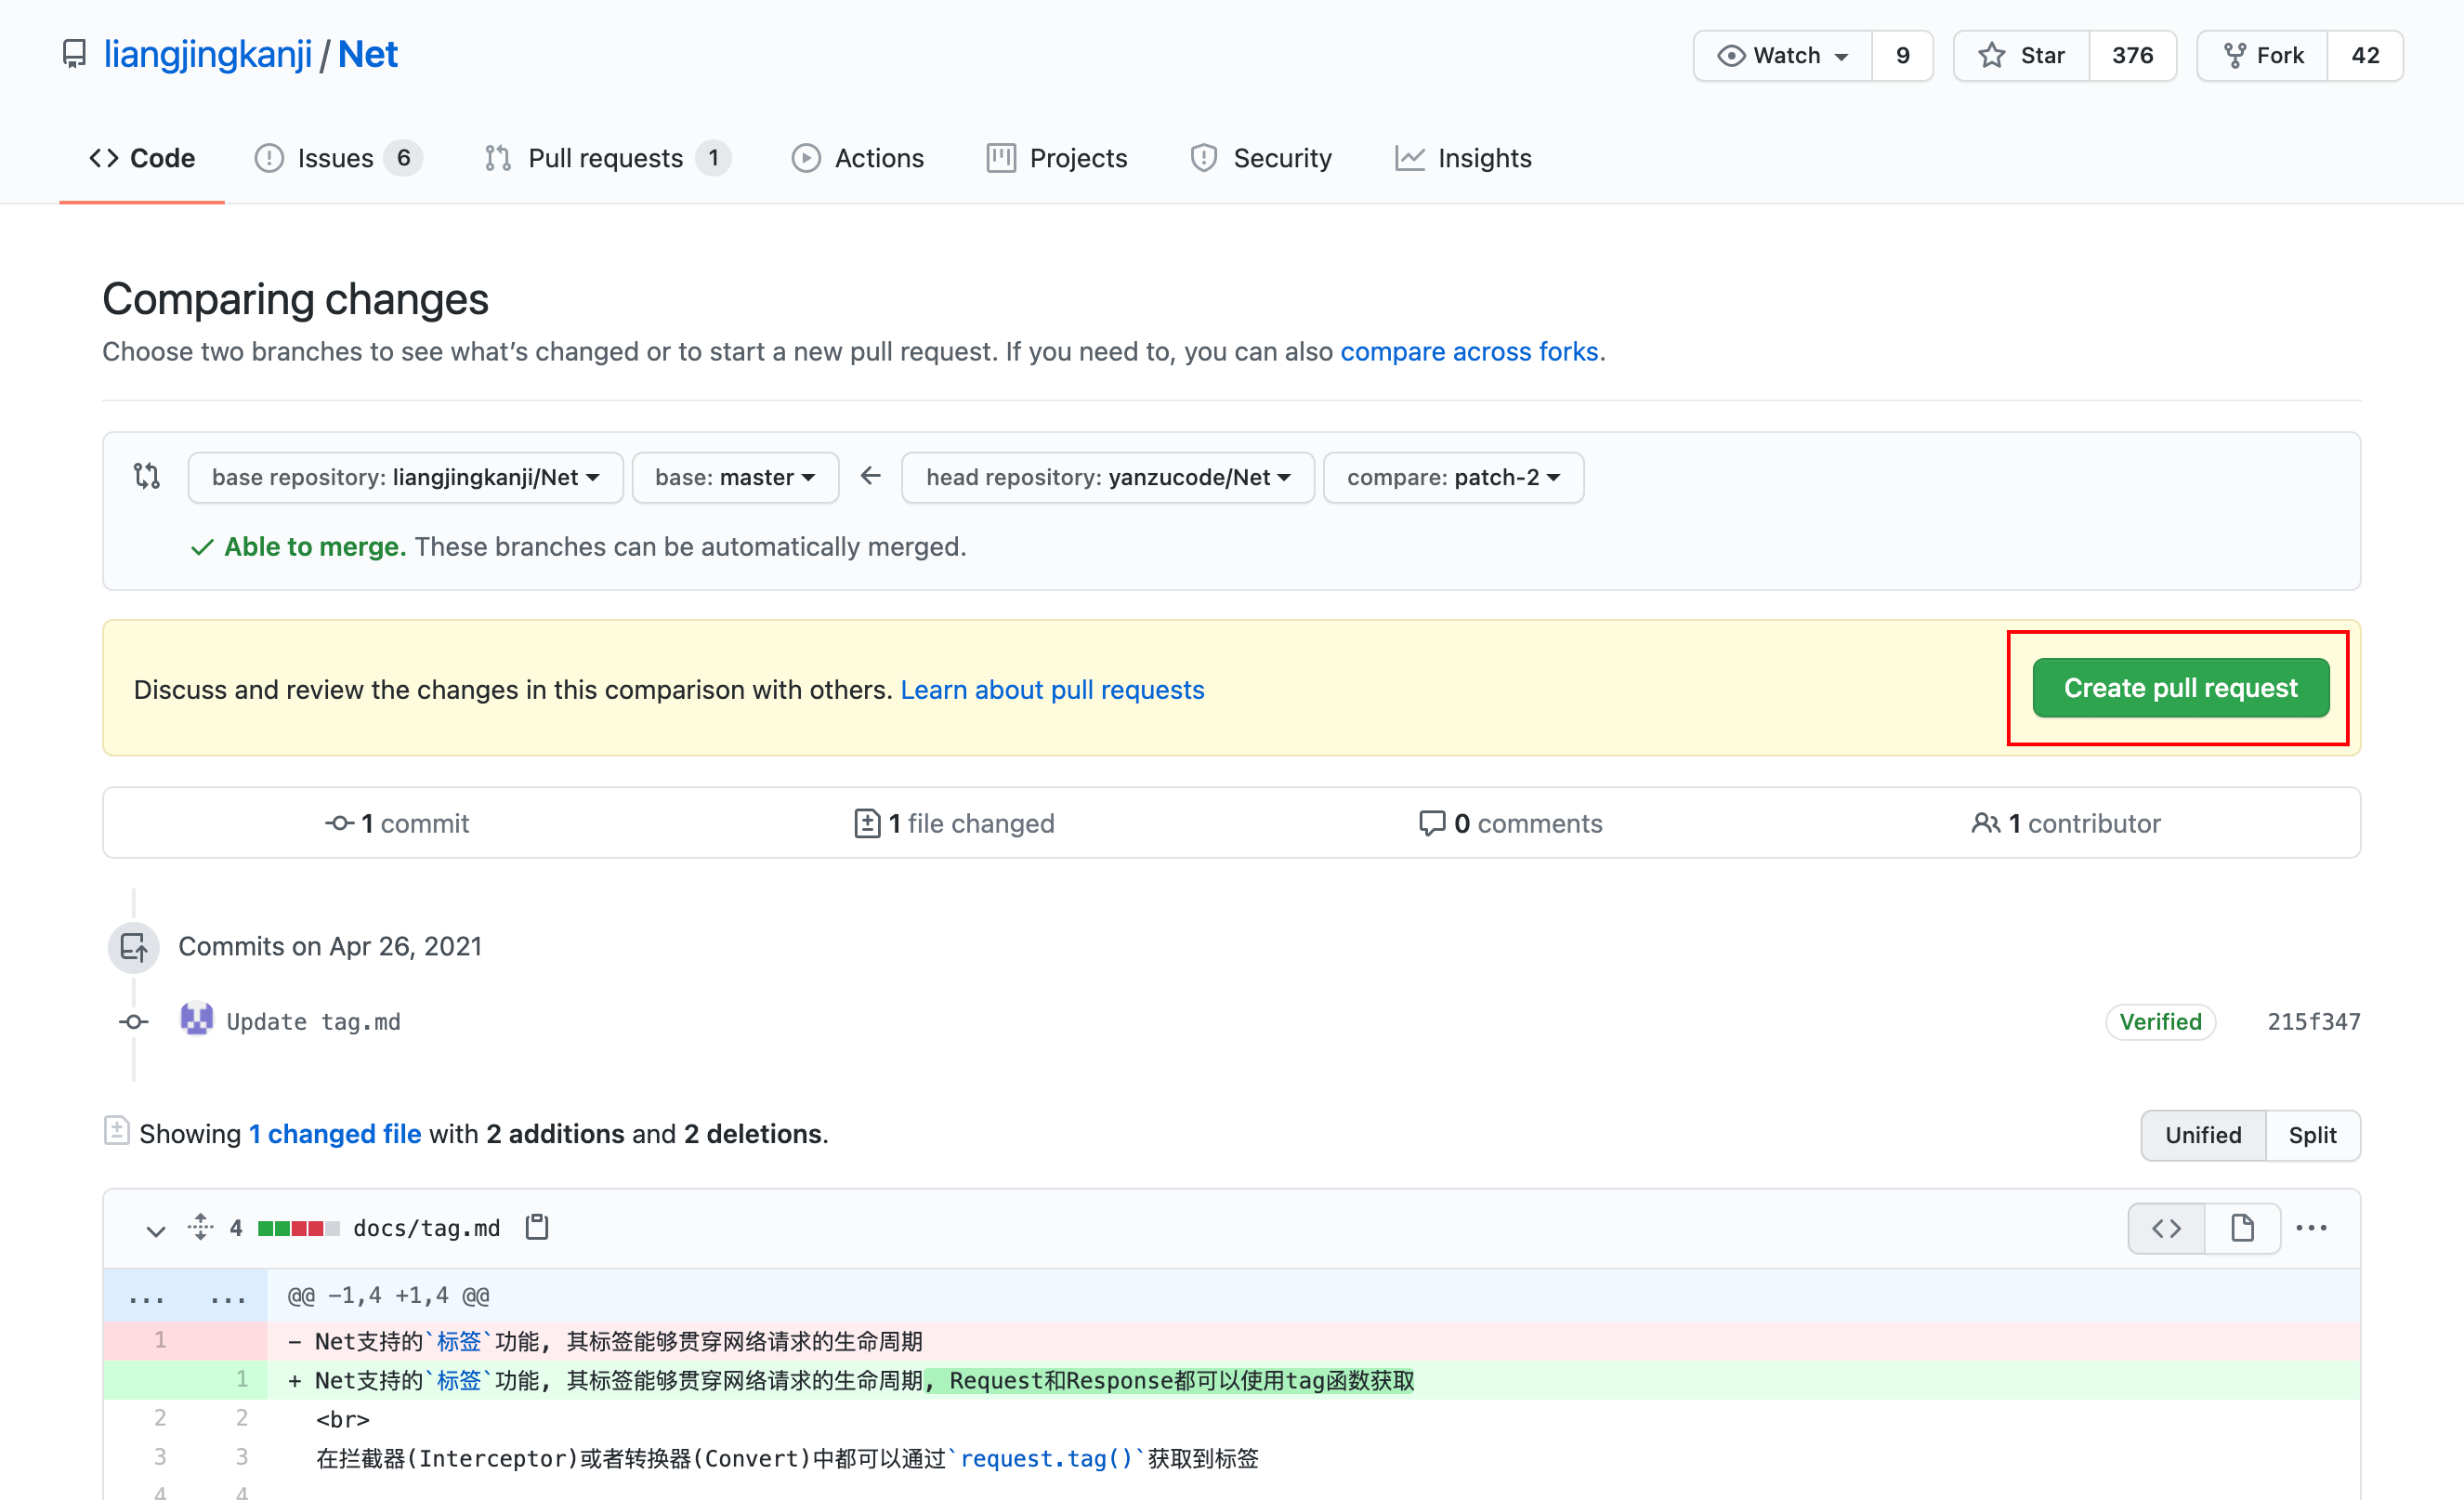Image resolution: width=2464 pixels, height=1500 pixels.
Task: Expand all lines of the docs/tag.md diff
Action: pos(201,1227)
